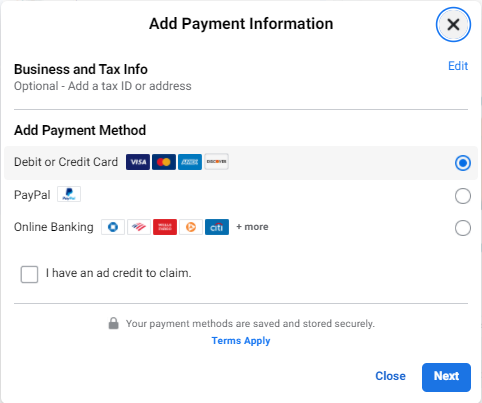Click the Discover card icon
482x403 pixels.
(x=217, y=162)
